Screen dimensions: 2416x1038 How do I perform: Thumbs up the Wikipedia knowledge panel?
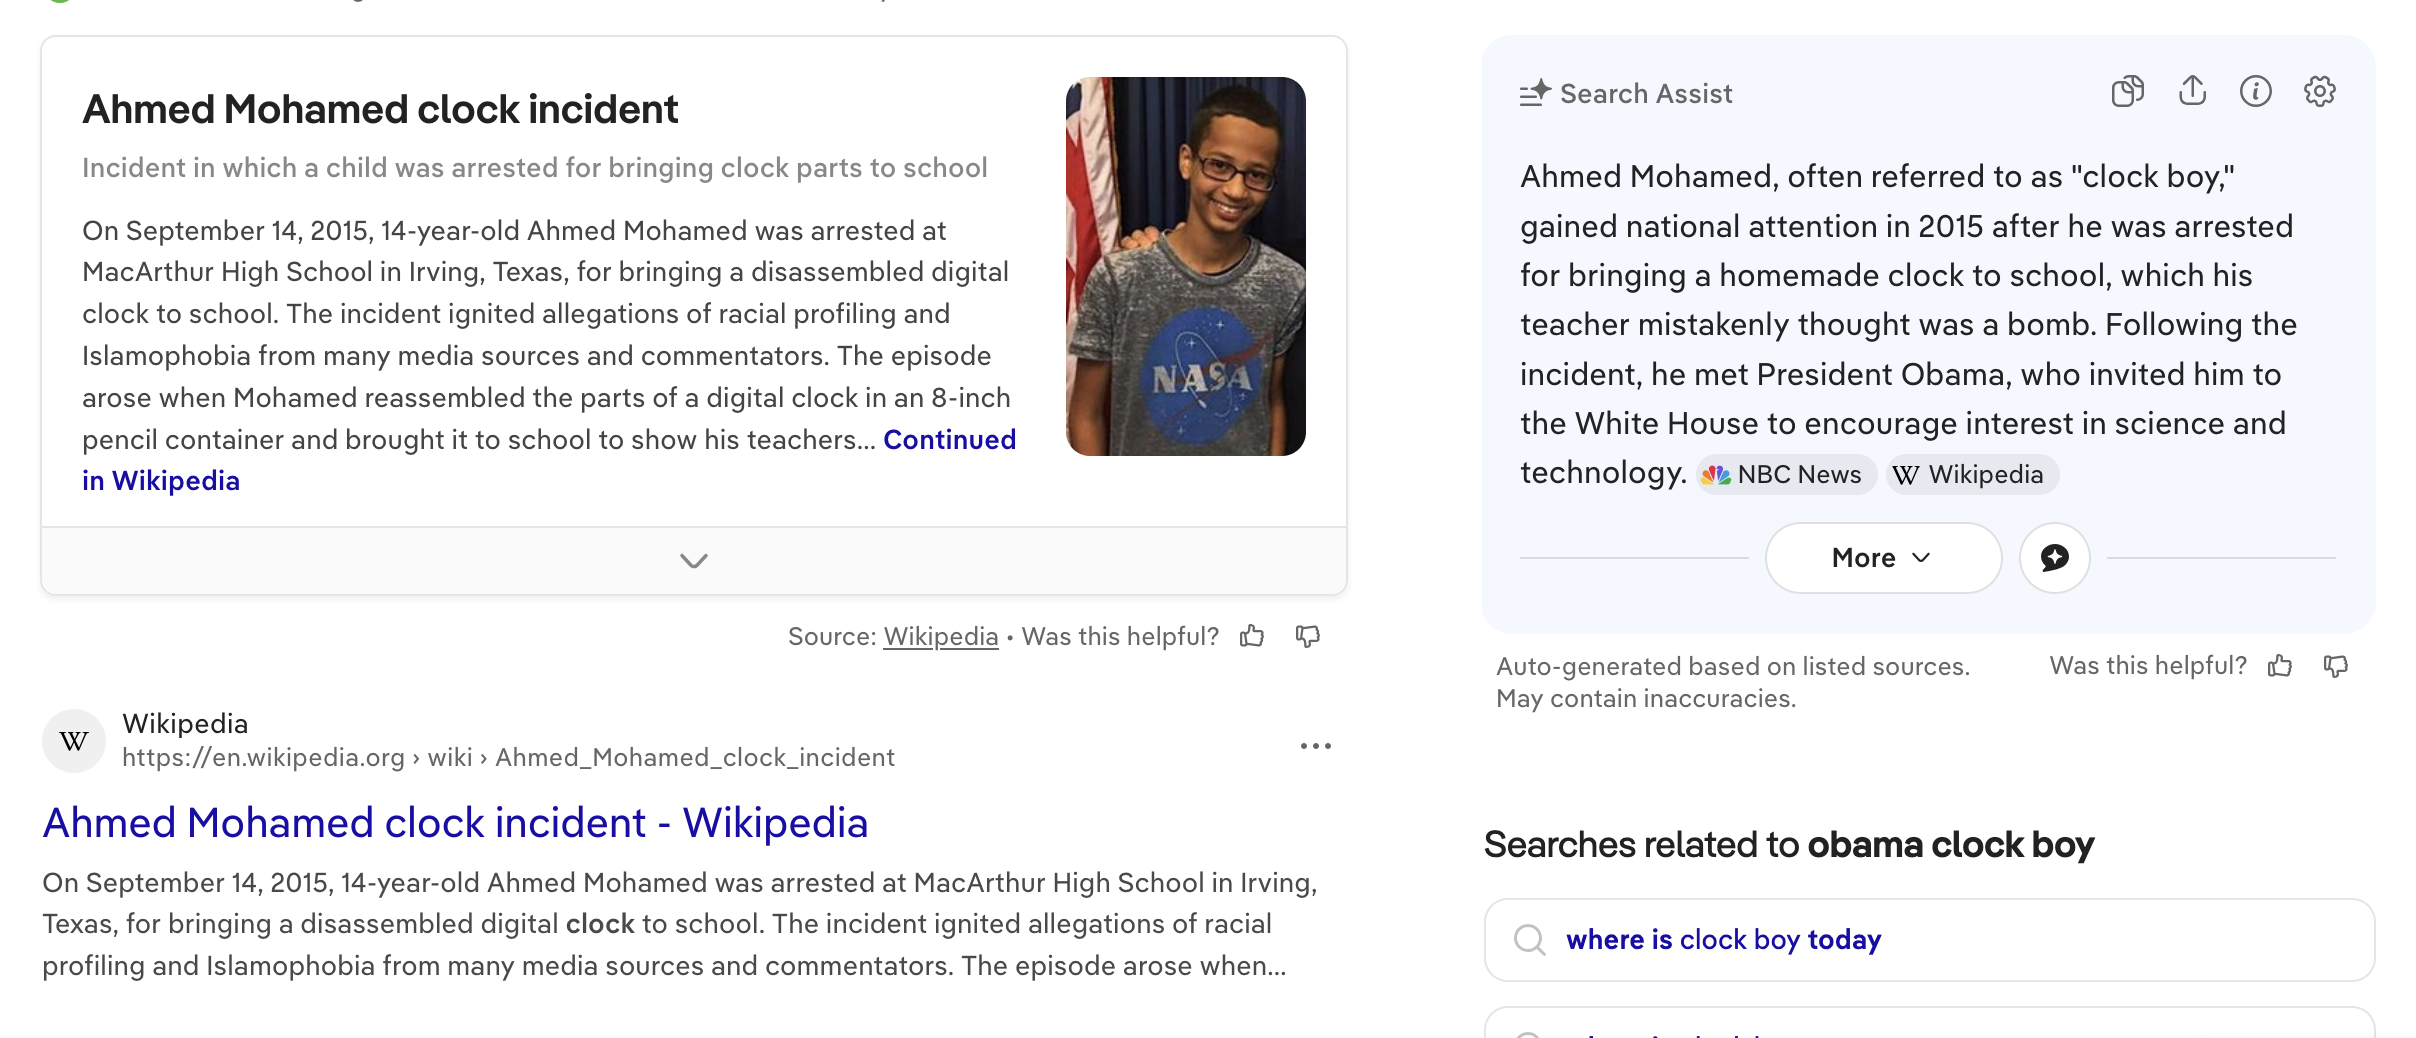point(1252,636)
